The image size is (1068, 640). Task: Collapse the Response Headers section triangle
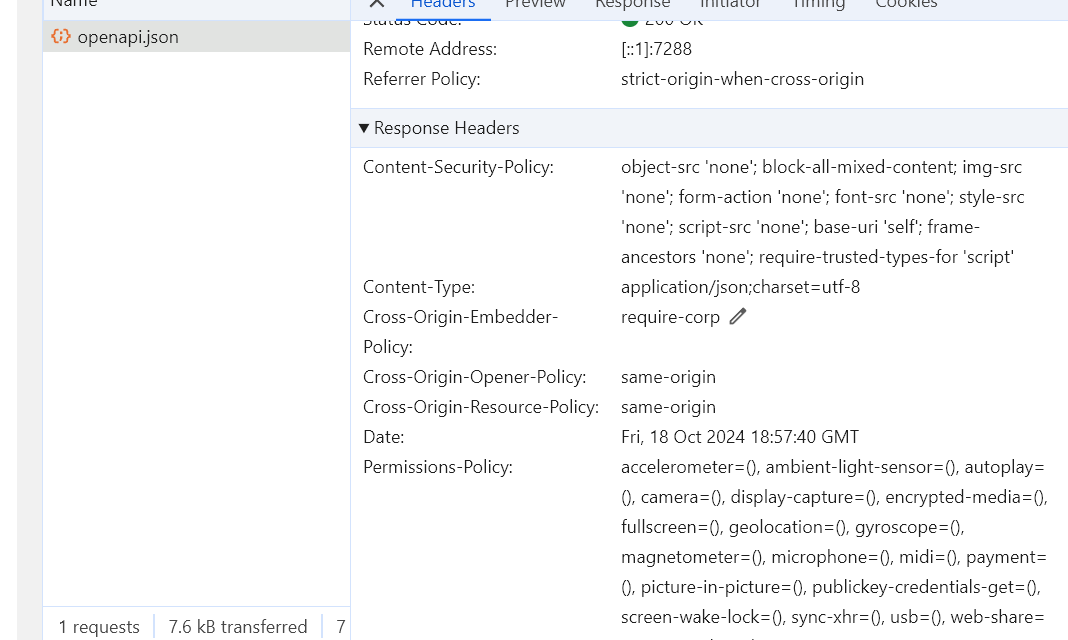coord(364,128)
